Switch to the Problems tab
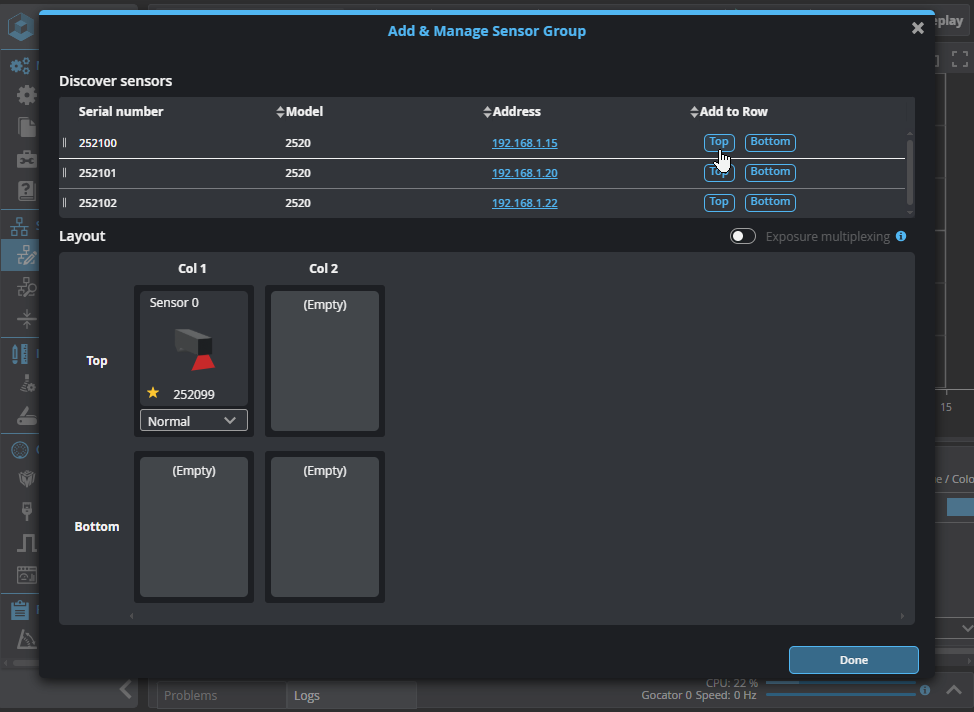The width and height of the screenshot is (974, 712). coord(190,695)
